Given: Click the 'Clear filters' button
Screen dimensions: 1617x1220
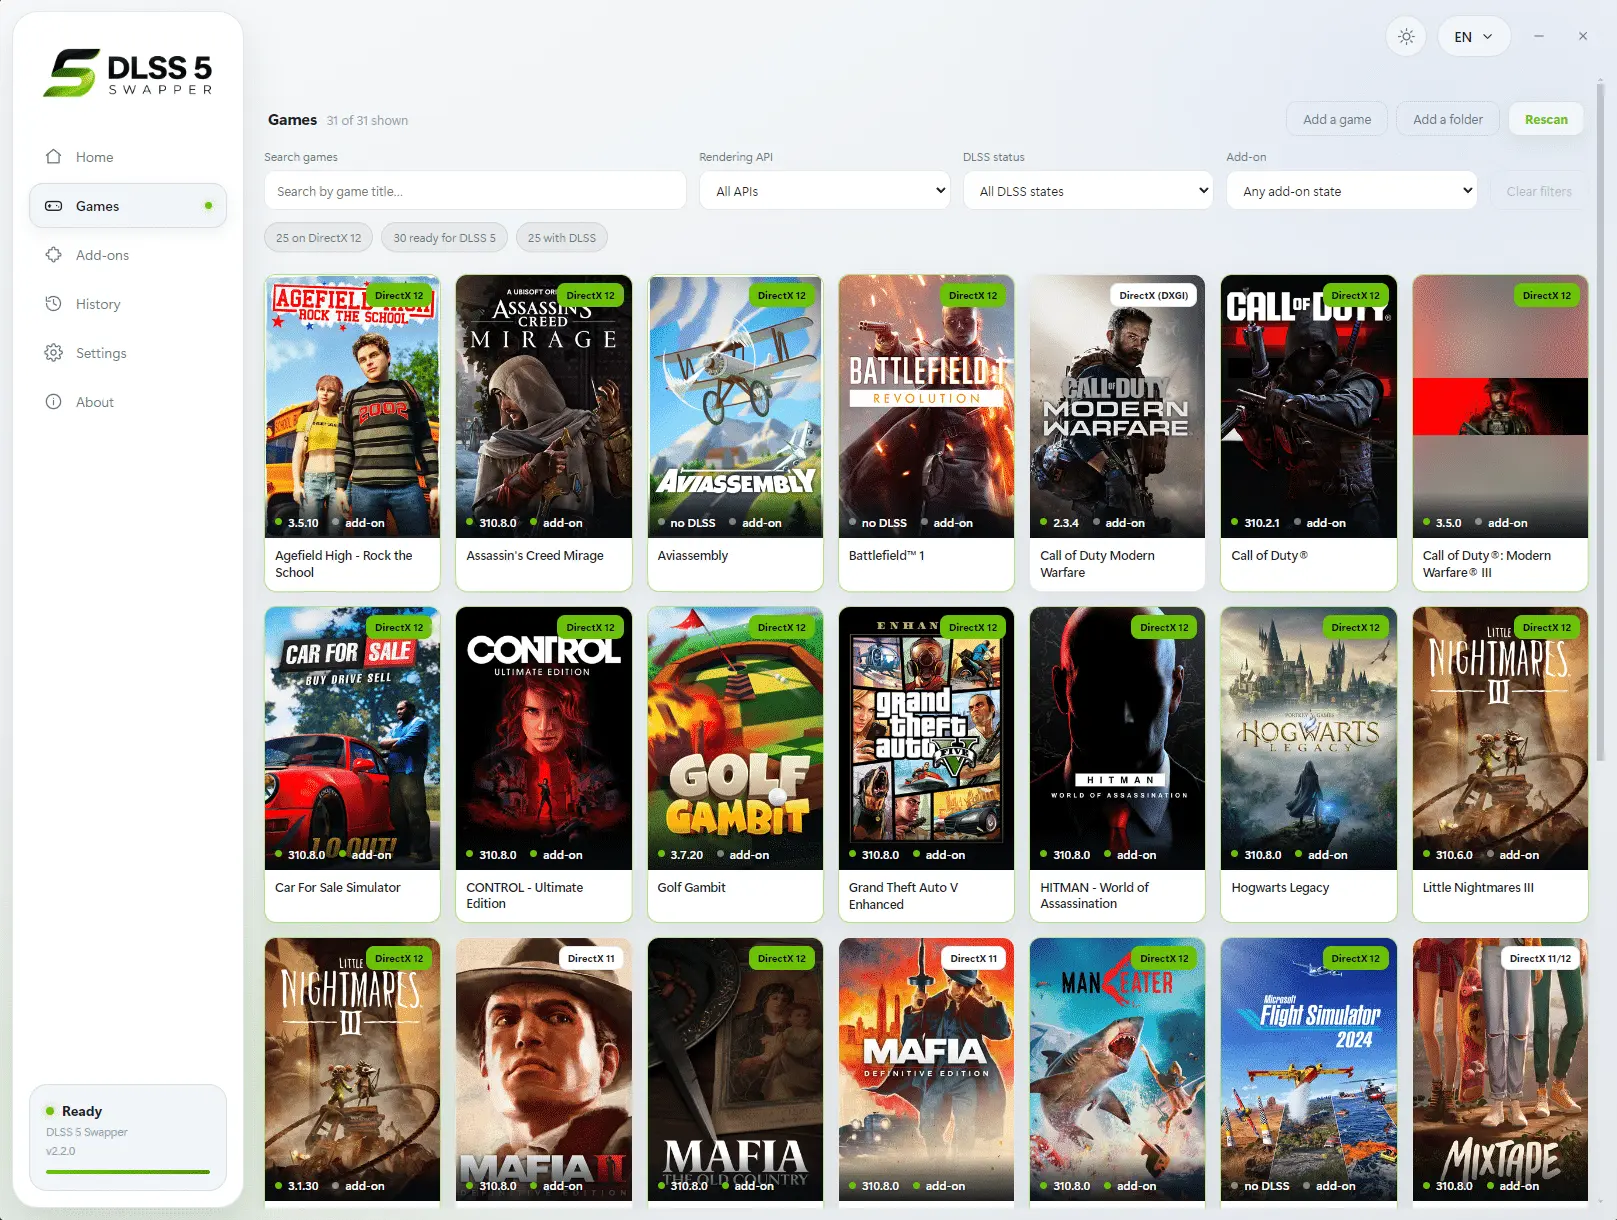Looking at the screenshot, I should (x=1539, y=191).
